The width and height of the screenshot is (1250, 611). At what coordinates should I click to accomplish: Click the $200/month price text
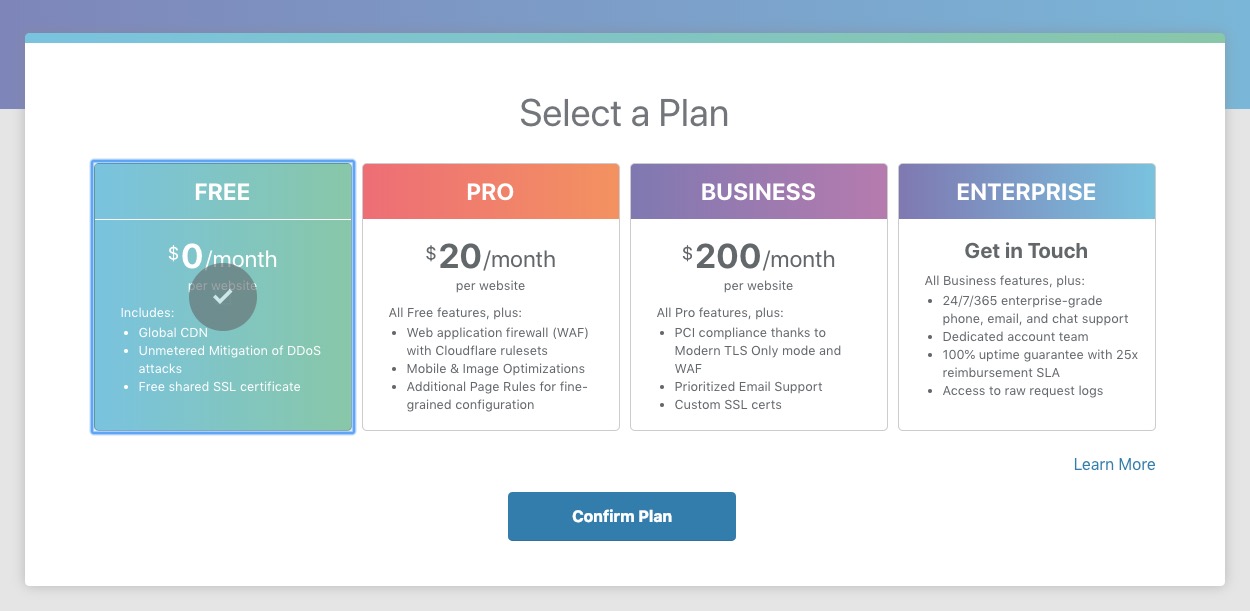pyautogui.click(x=760, y=256)
